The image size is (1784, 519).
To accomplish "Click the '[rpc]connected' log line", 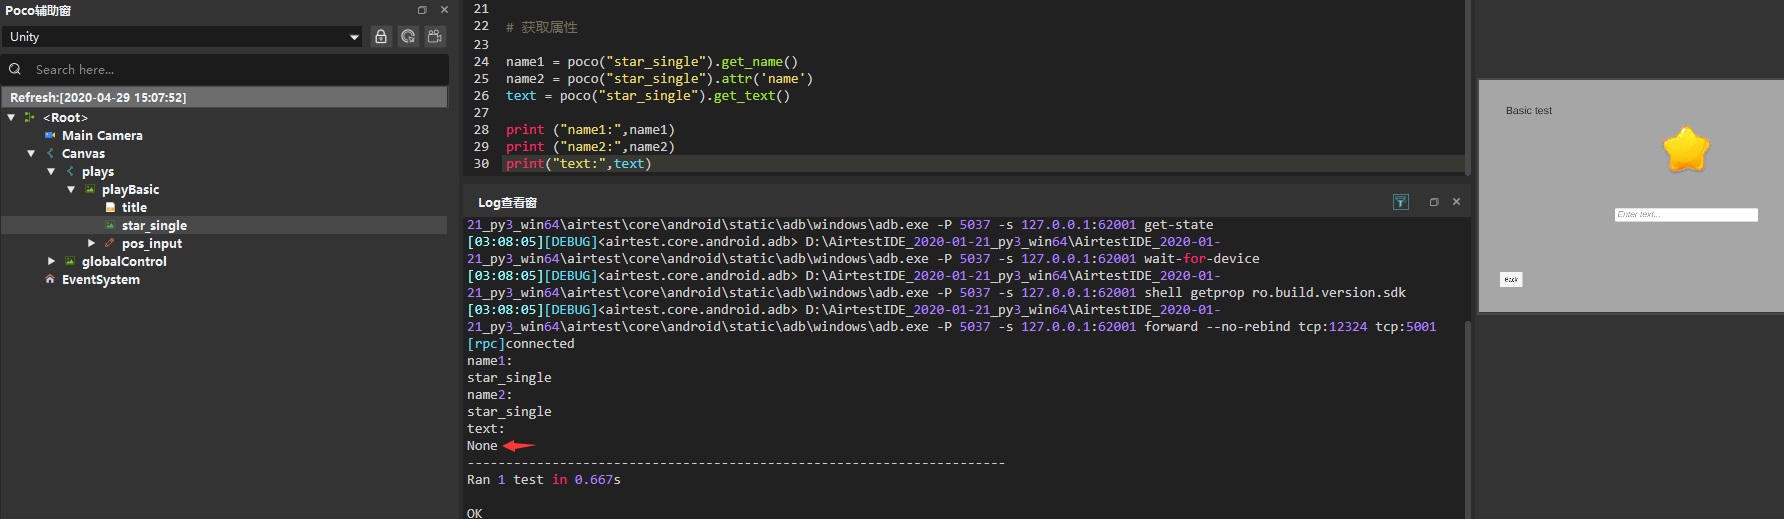I will coord(521,344).
